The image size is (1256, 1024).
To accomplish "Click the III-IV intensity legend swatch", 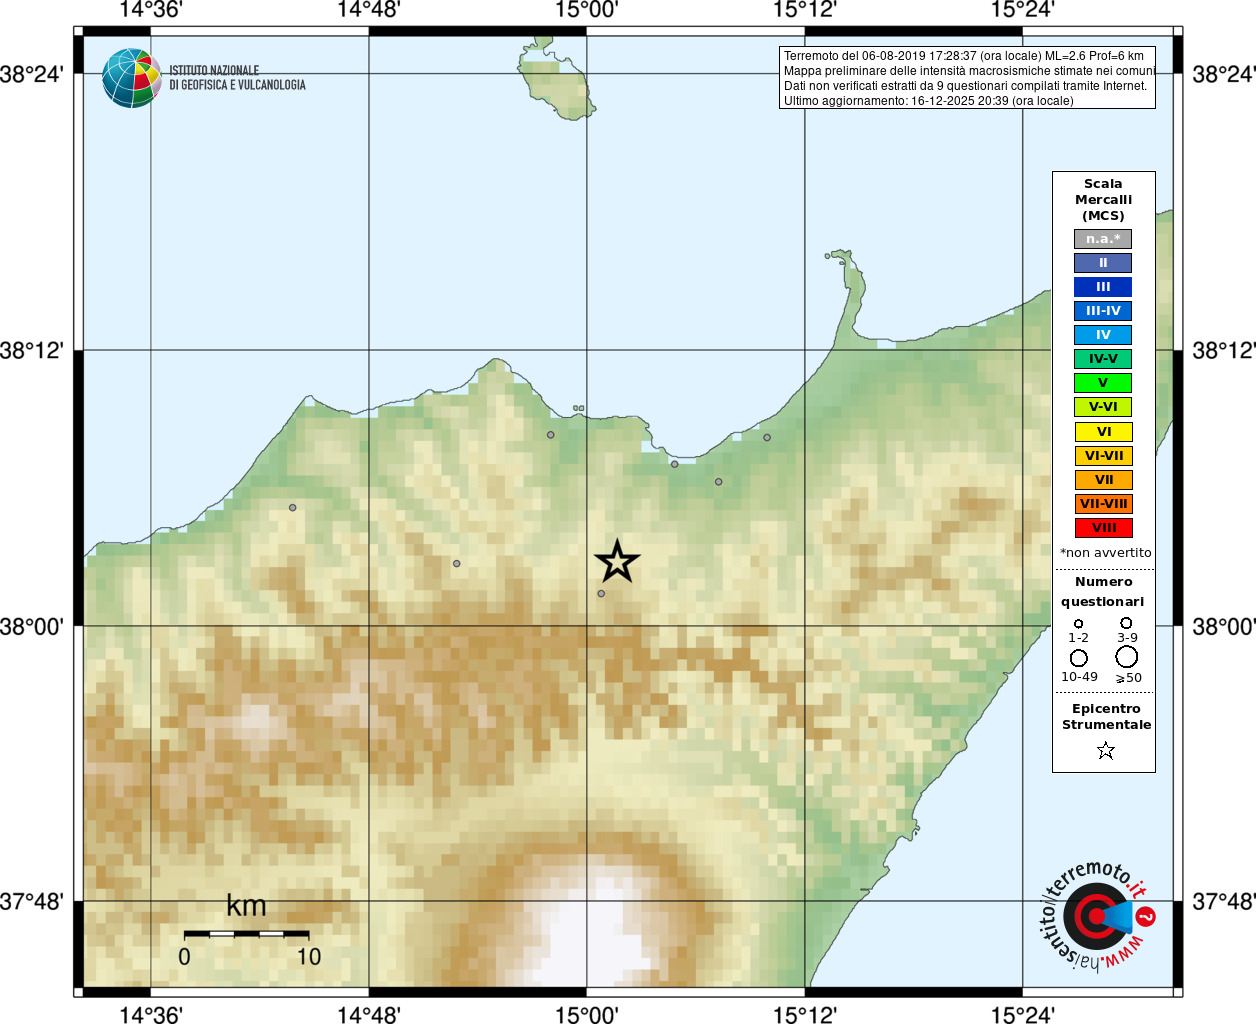I will 1103,311.
